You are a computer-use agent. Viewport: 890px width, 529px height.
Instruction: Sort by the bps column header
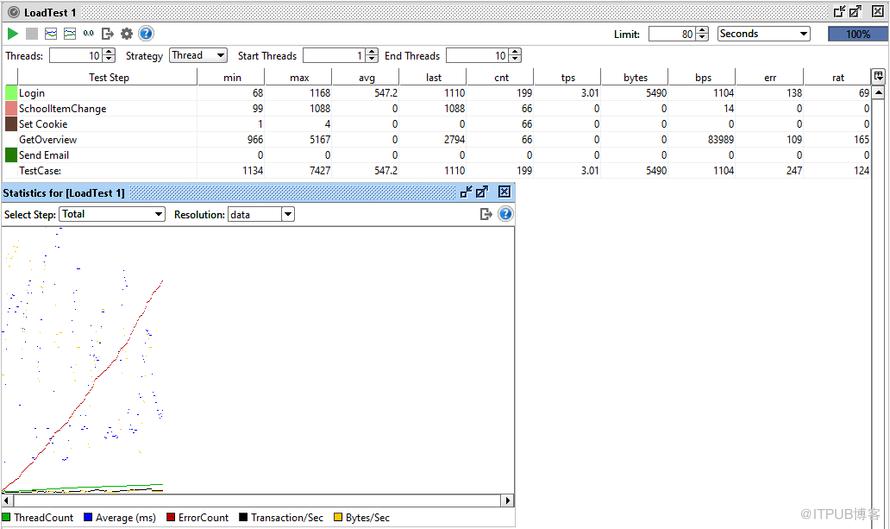[x=703, y=77]
